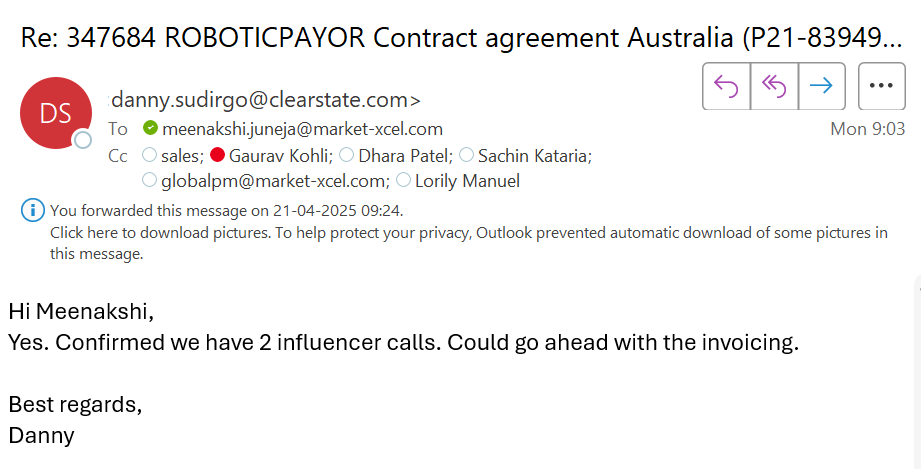Click the Reply arrow icon
The width and height of the screenshot is (921, 469).
pos(726,86)
